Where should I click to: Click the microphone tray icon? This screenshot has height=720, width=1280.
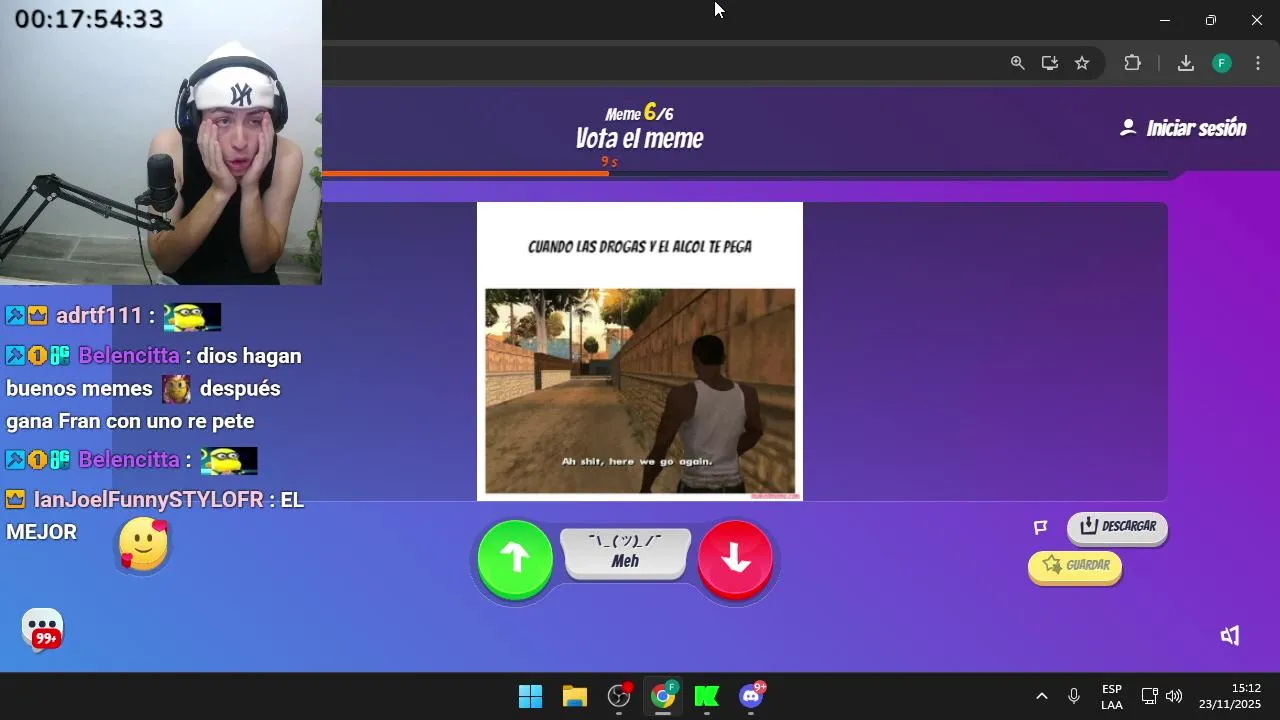point(1074,696)
